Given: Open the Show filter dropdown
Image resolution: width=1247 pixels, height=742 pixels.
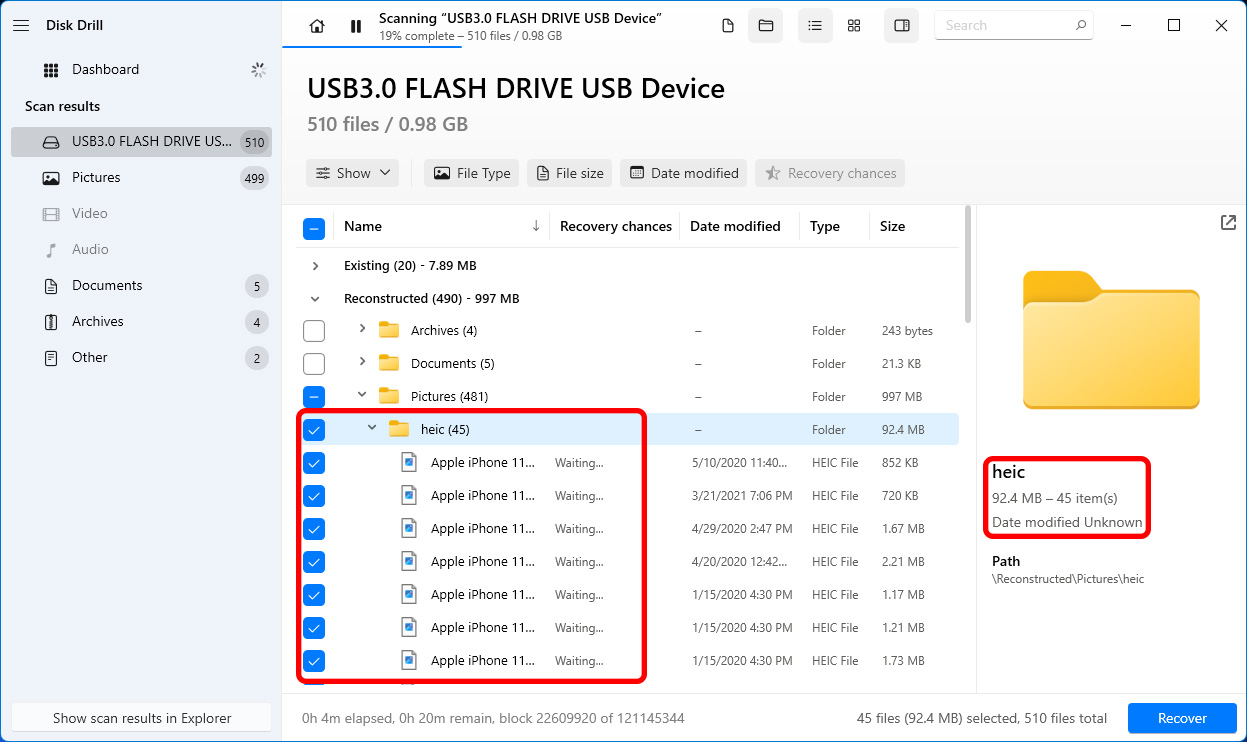Looking at the screenshot, I should [352, 173].
